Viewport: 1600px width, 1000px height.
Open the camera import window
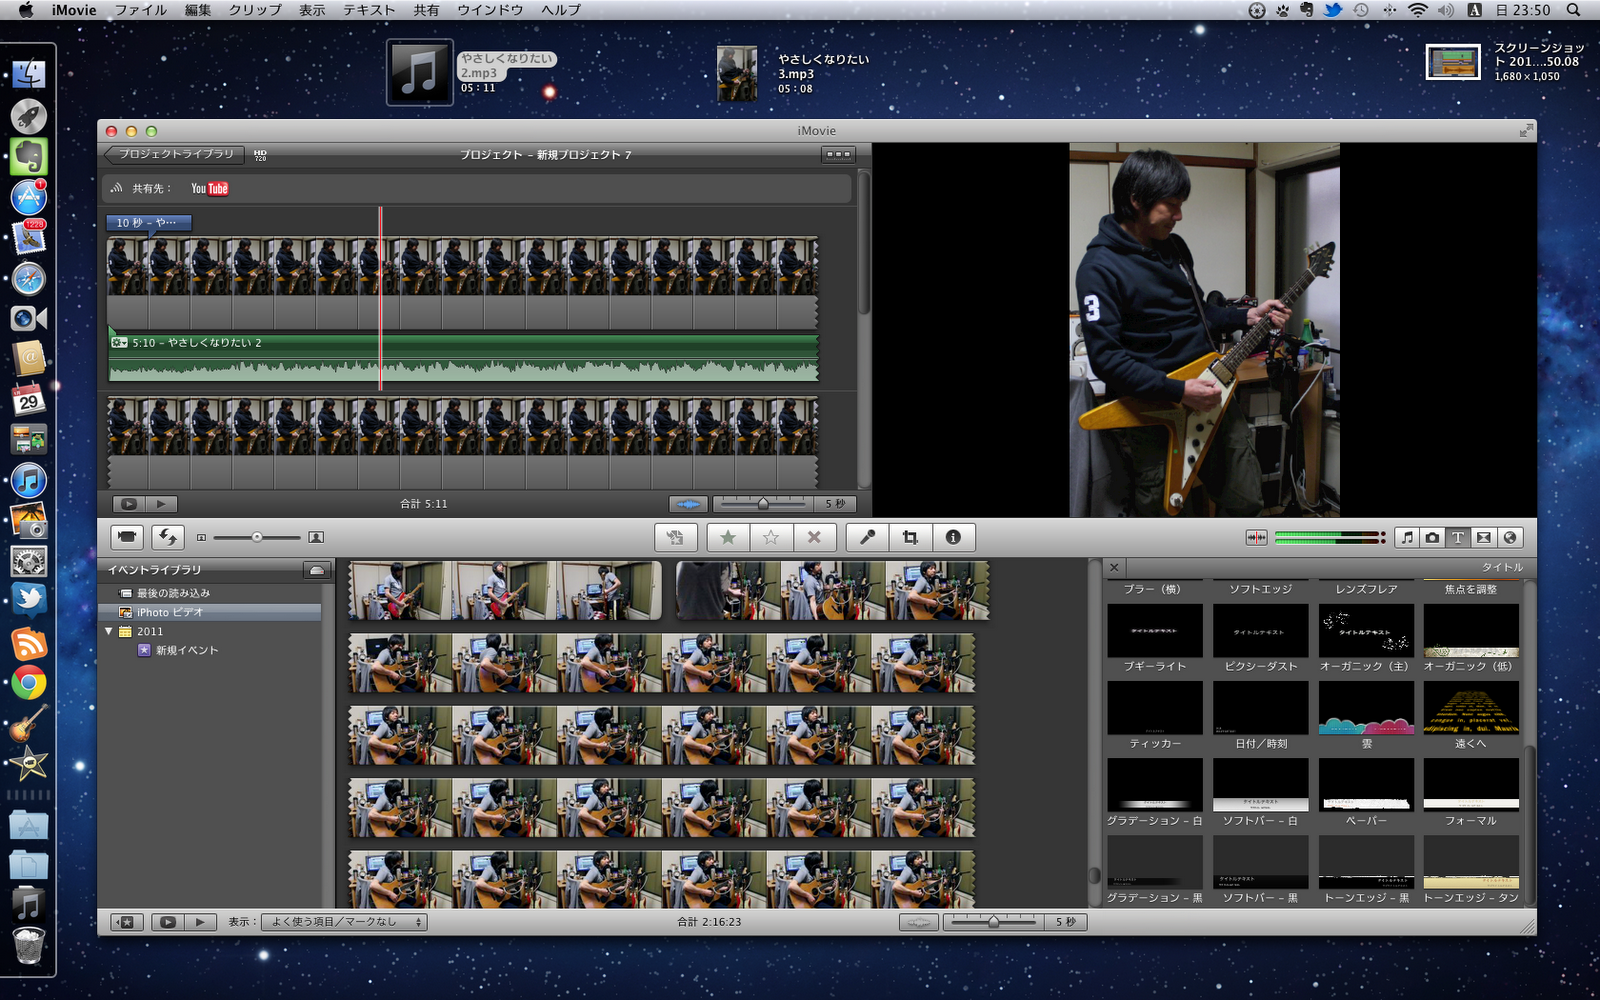pyautogui.click(x=127, y=537)
